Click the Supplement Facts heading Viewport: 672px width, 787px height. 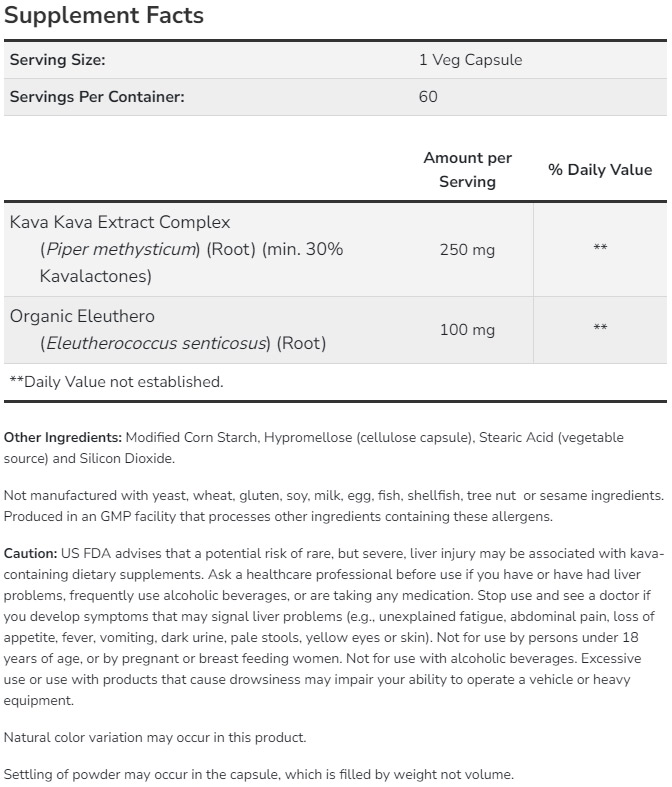(x=104, y=16)
